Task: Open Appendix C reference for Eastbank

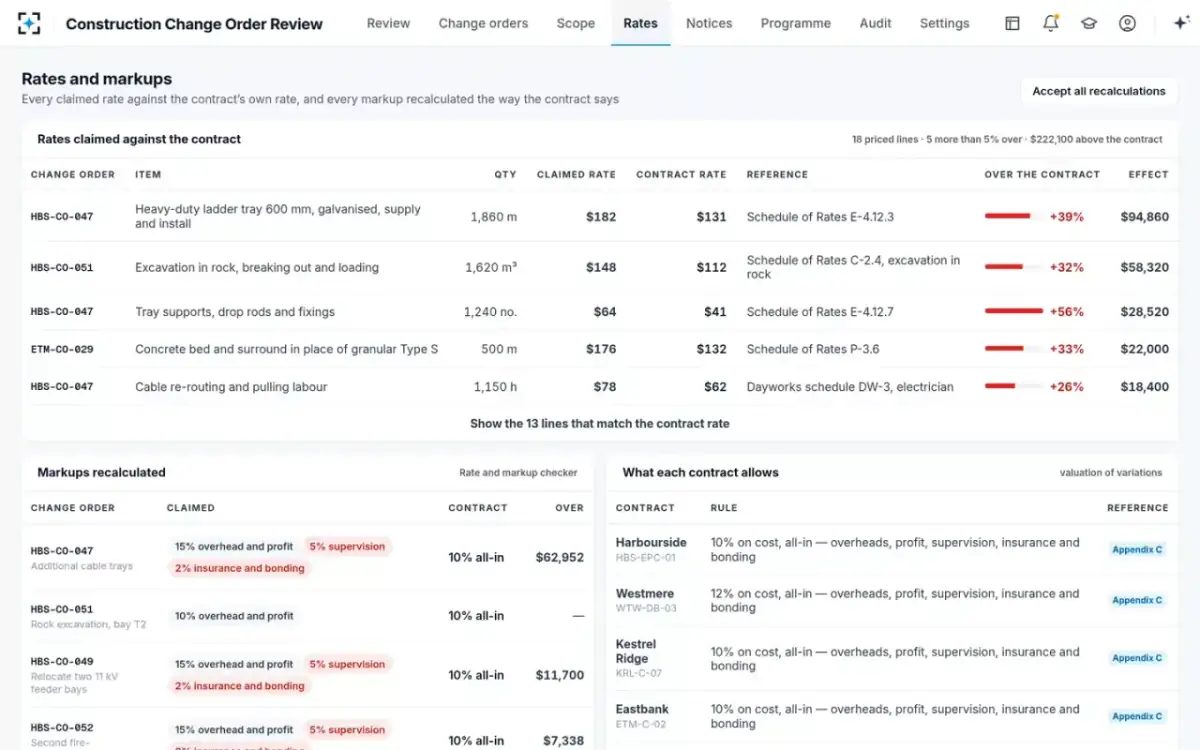Action: 1137,716
